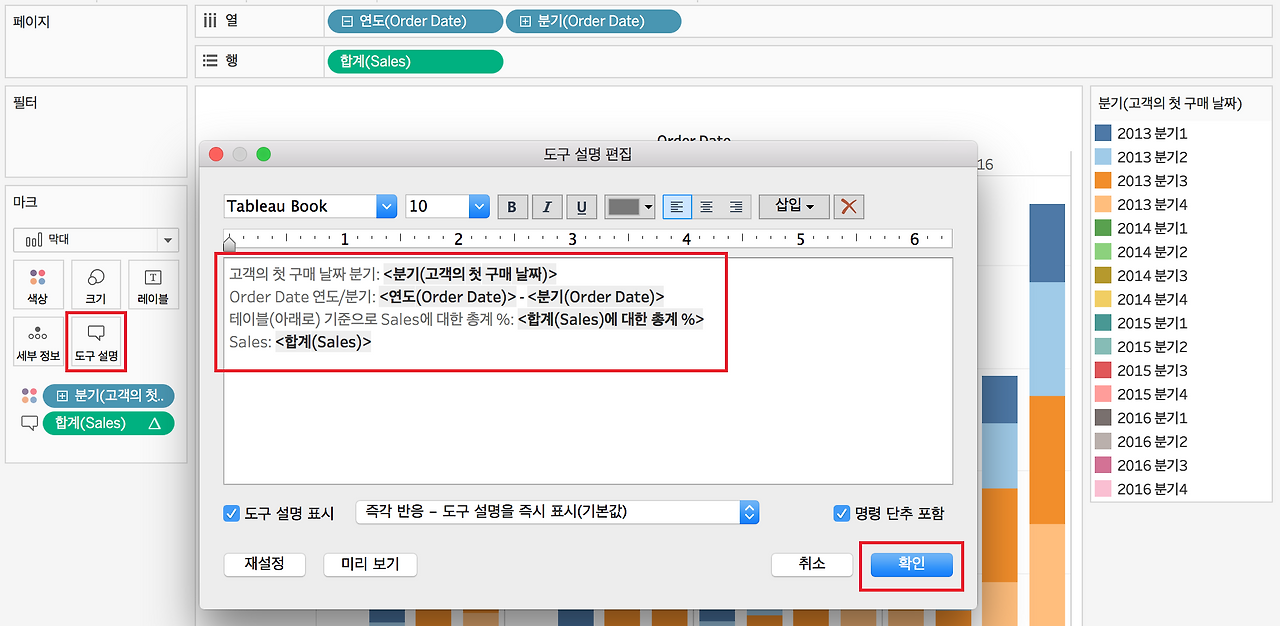Select 2014 분기1 legend color swatch

tap(1104, 228)
